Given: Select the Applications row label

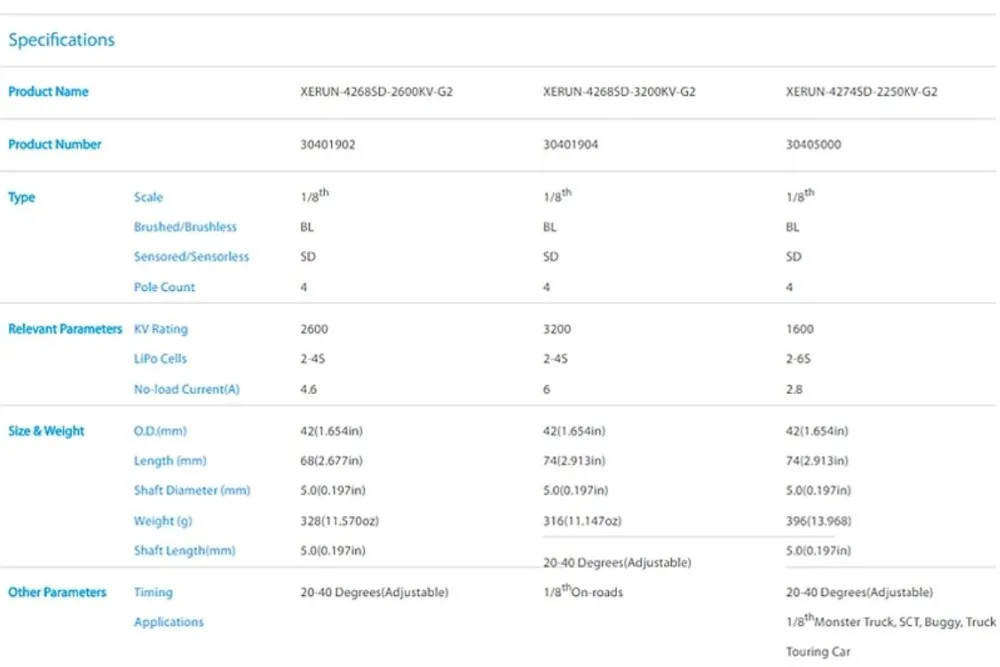Looking at the screenshot, I should [x=169, y=622].
